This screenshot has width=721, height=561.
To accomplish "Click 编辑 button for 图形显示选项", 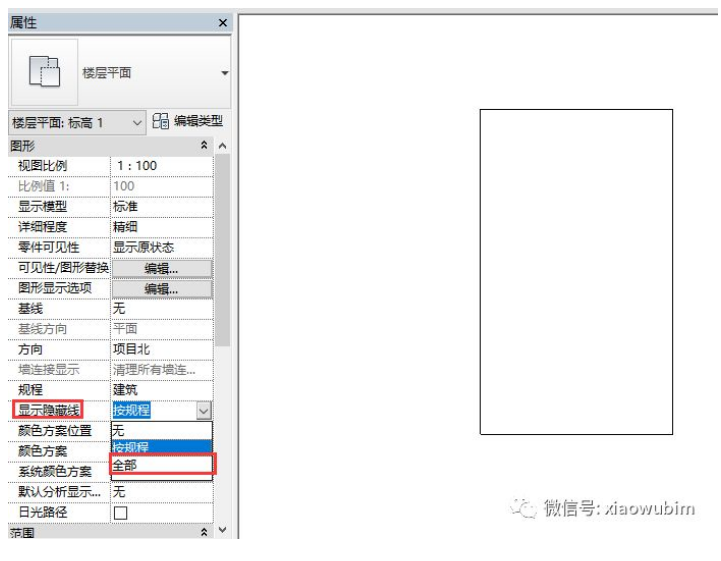I will 162,289.
